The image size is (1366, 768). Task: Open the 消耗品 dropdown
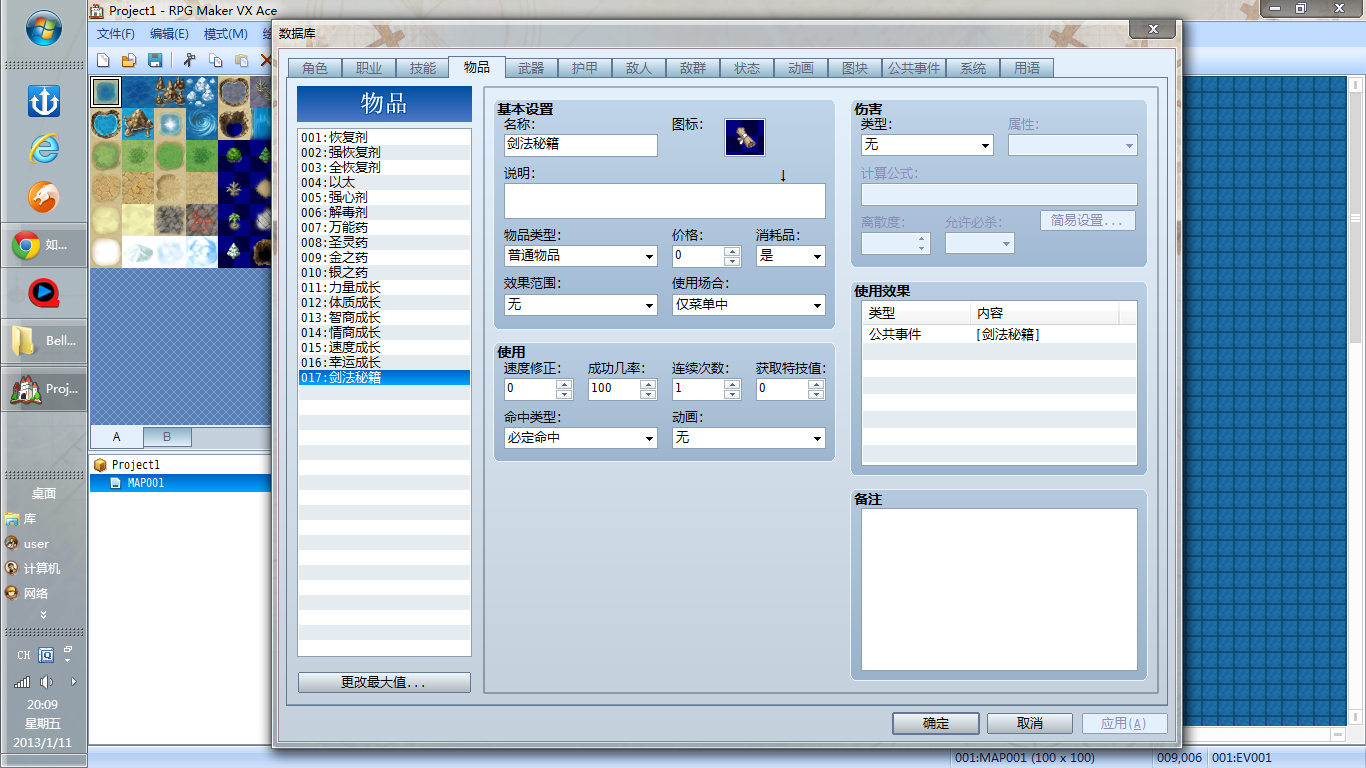click(791, 256)
